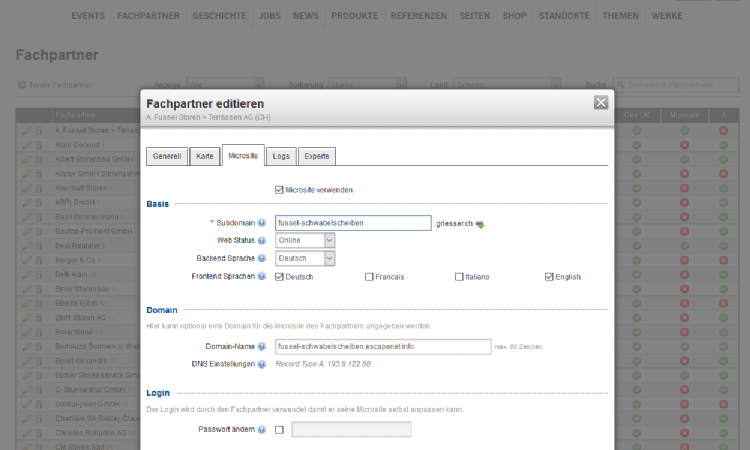Show the help tooltip for Frontend Sprachen
Viewport: 750px width, 450px height.
pos(261,276)
